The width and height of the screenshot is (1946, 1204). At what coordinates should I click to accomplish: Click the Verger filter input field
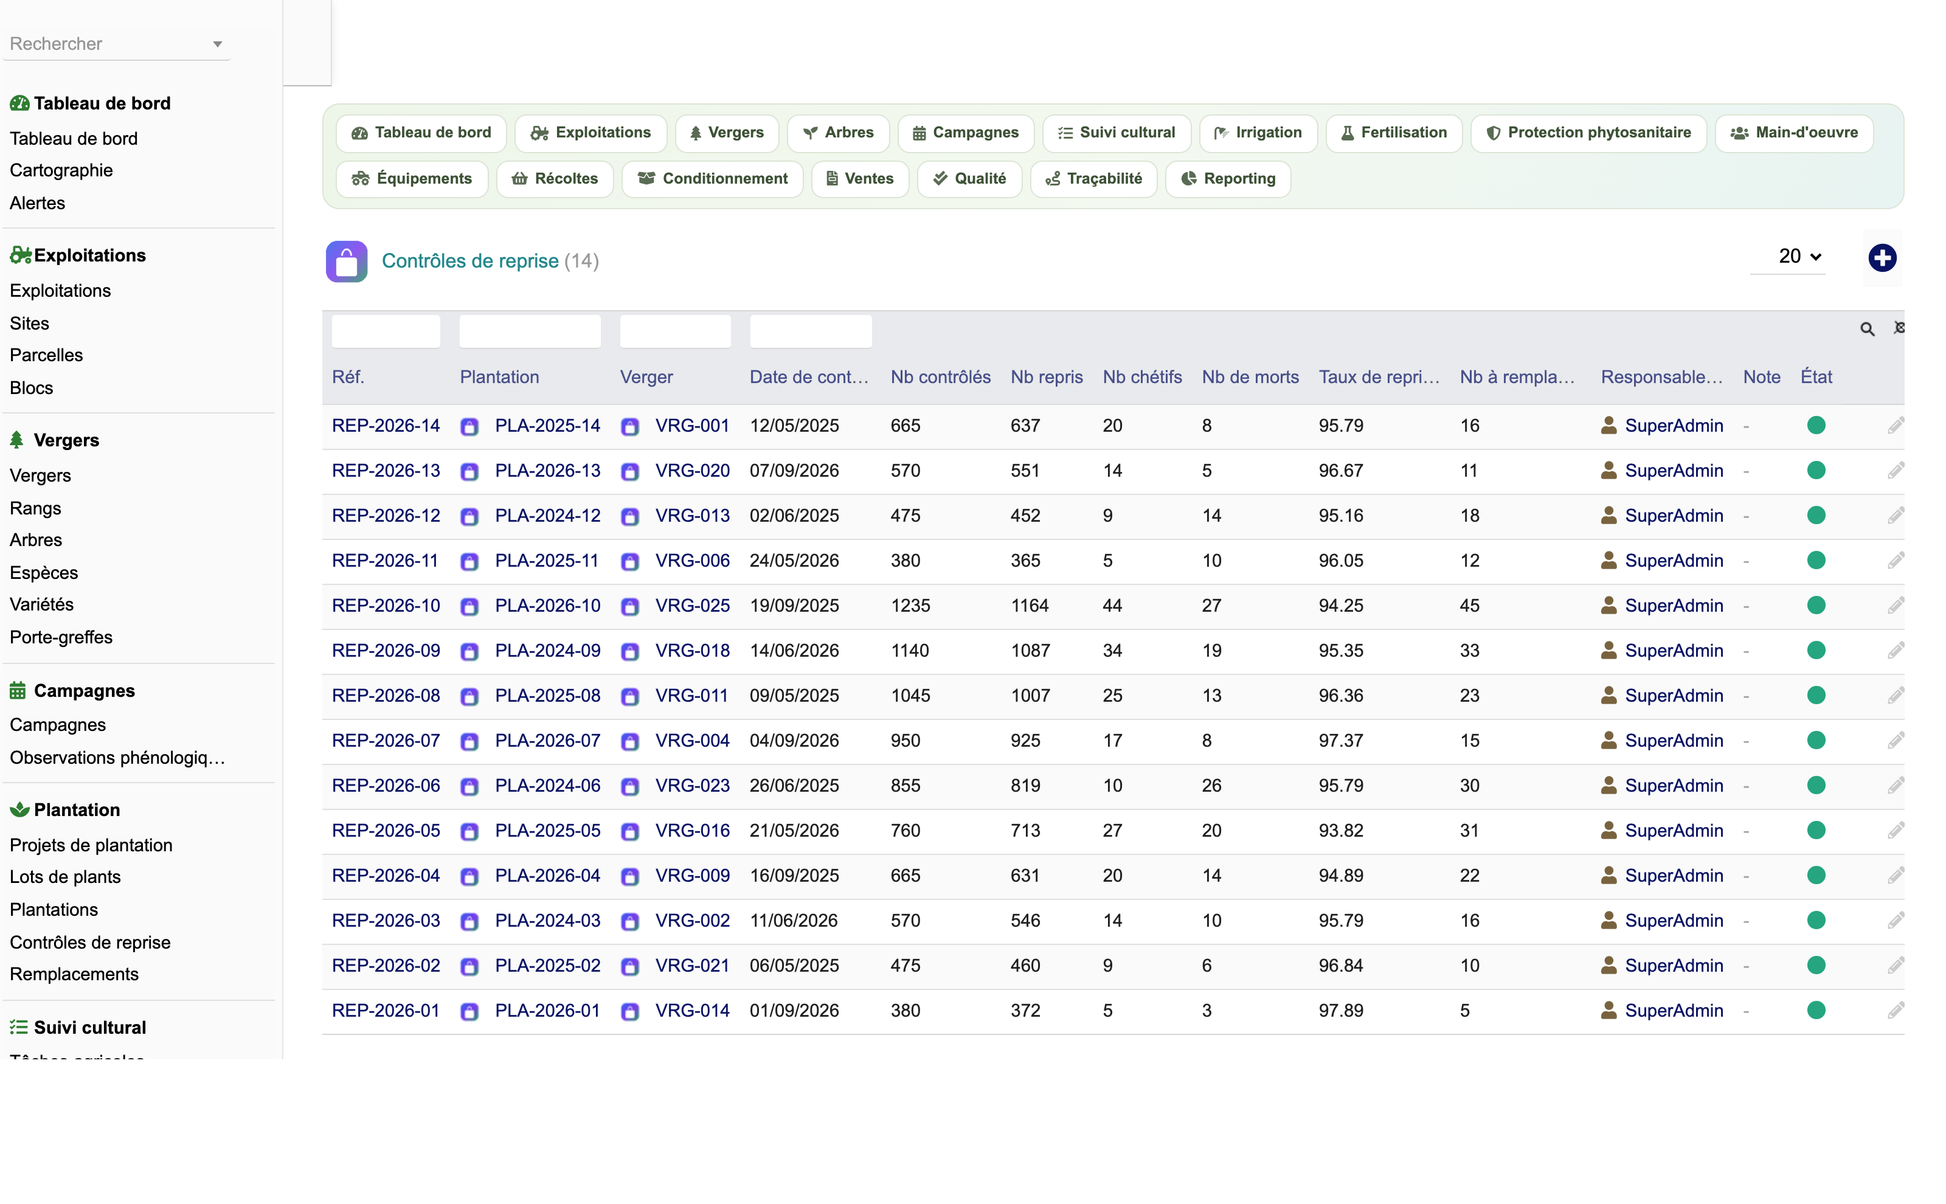pyautogui.click(x=675, y=331)
